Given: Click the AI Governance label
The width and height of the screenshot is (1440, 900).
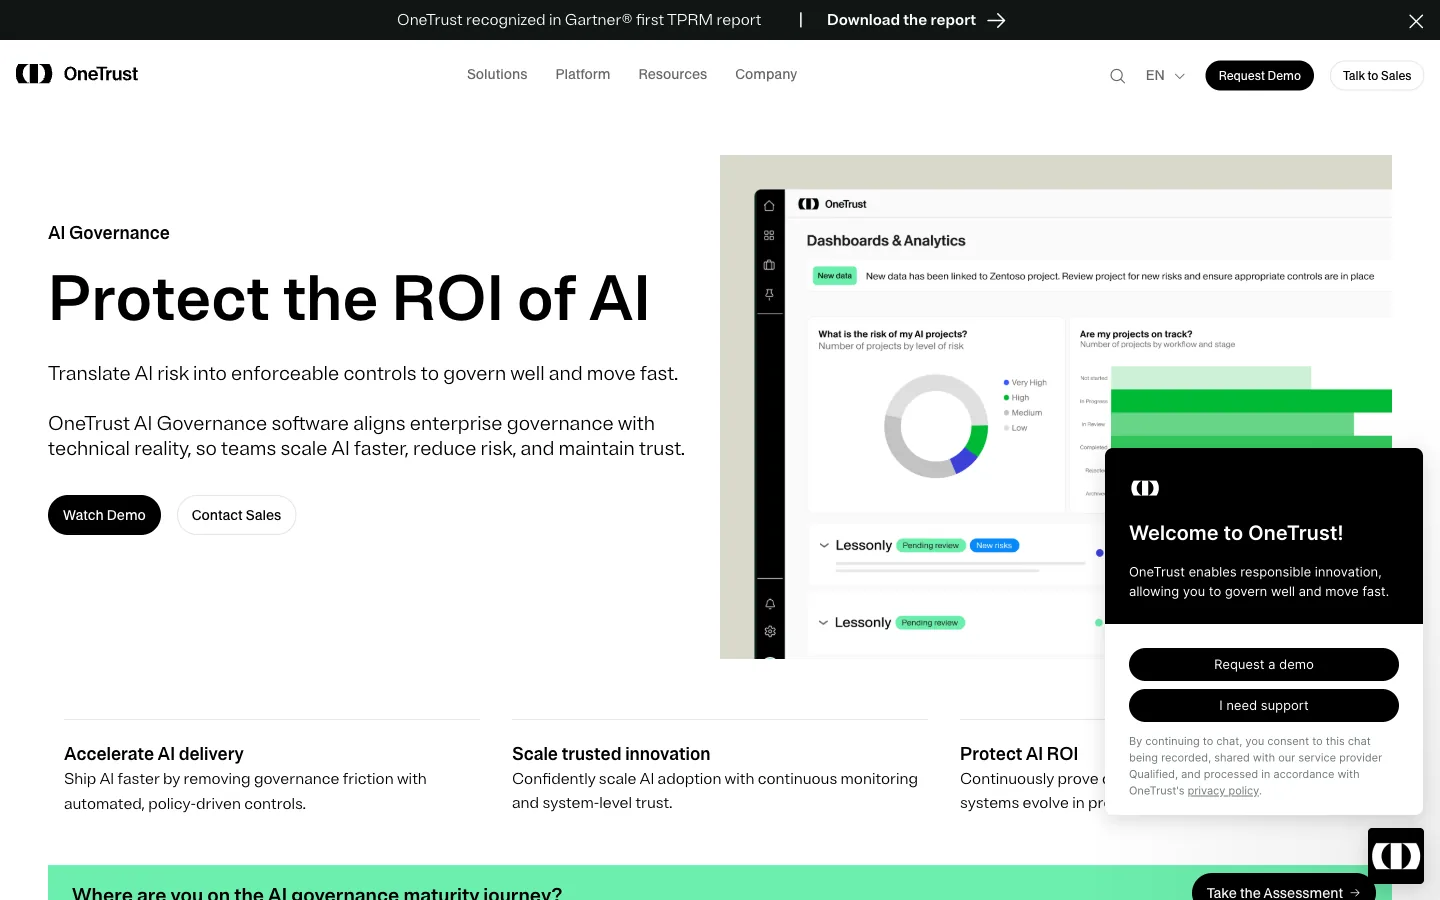Looking at the screenshot, I should 109,233.
